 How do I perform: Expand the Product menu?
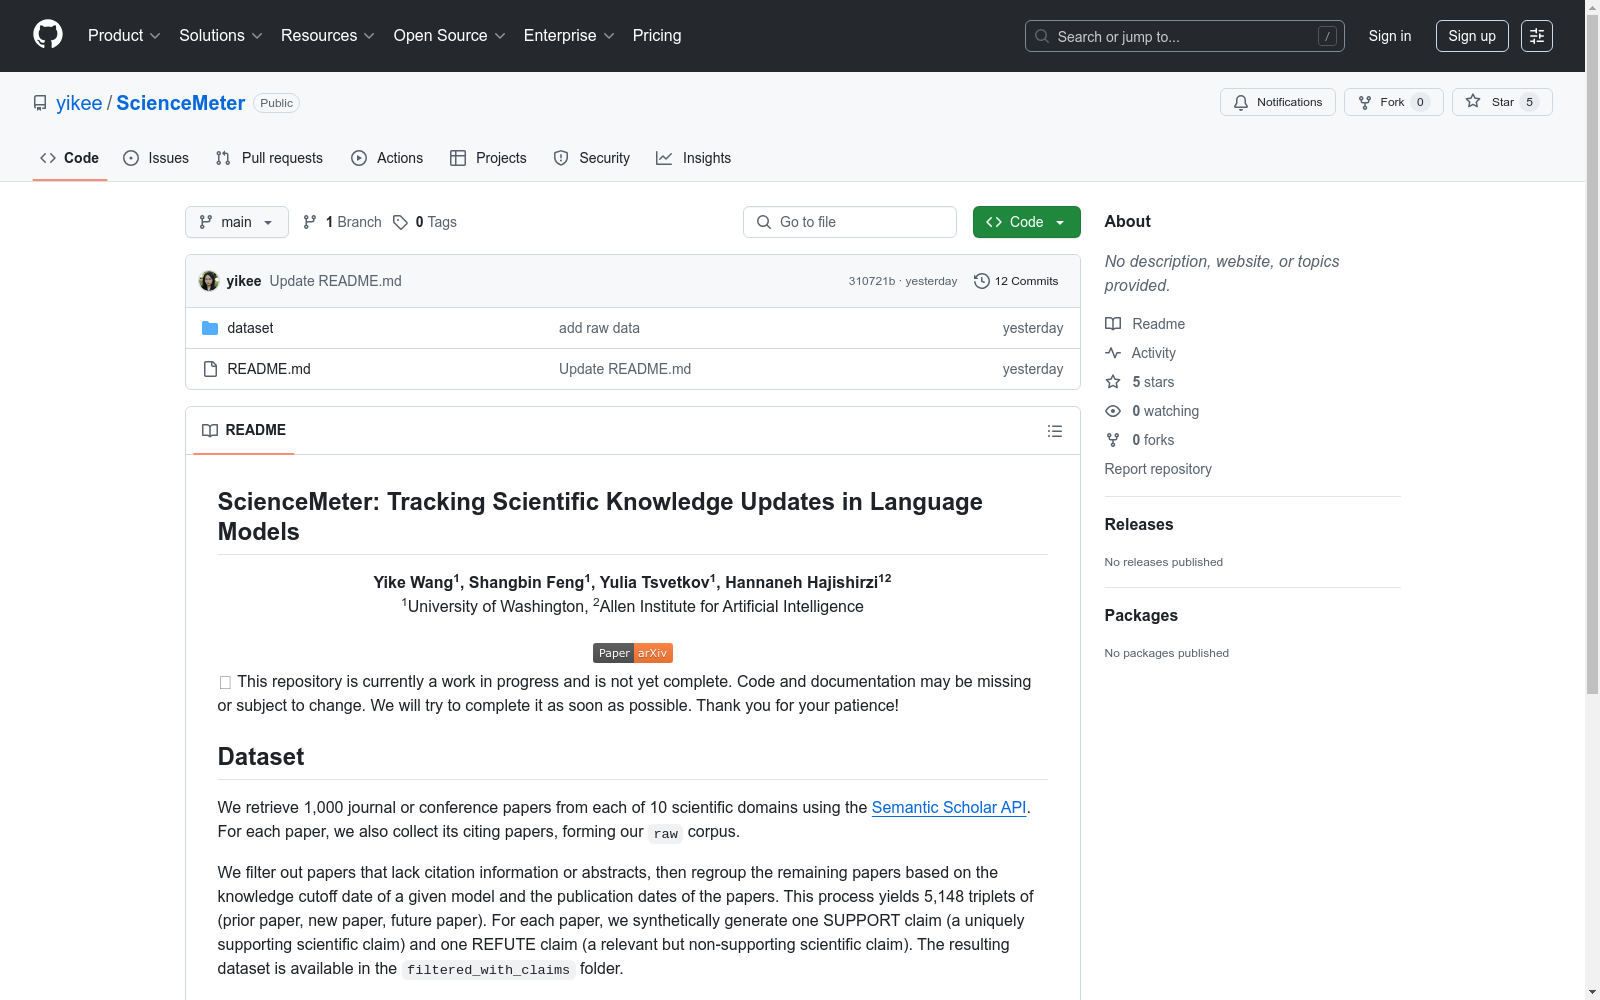124,36
